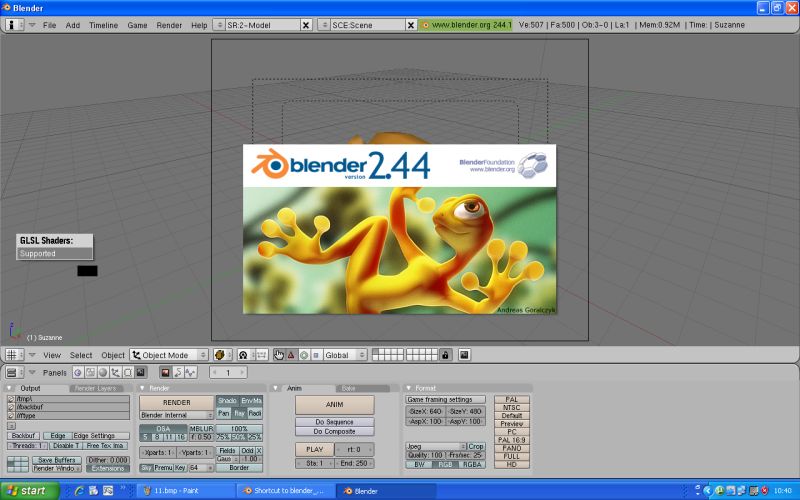800x500 pixels.
Task: Select BW color output
Action: [419, 464]
